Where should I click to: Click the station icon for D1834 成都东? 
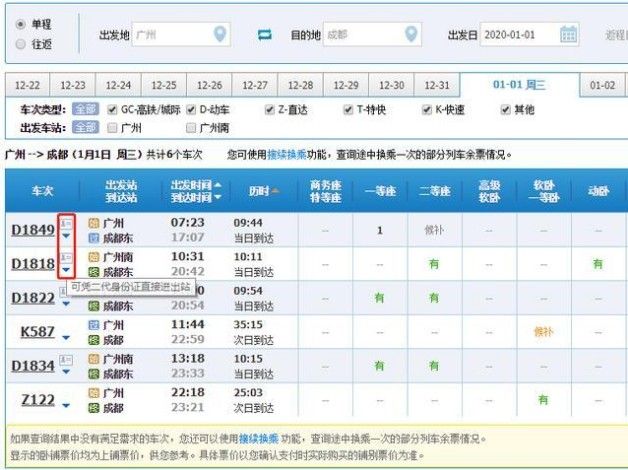[x=94, y=374]
